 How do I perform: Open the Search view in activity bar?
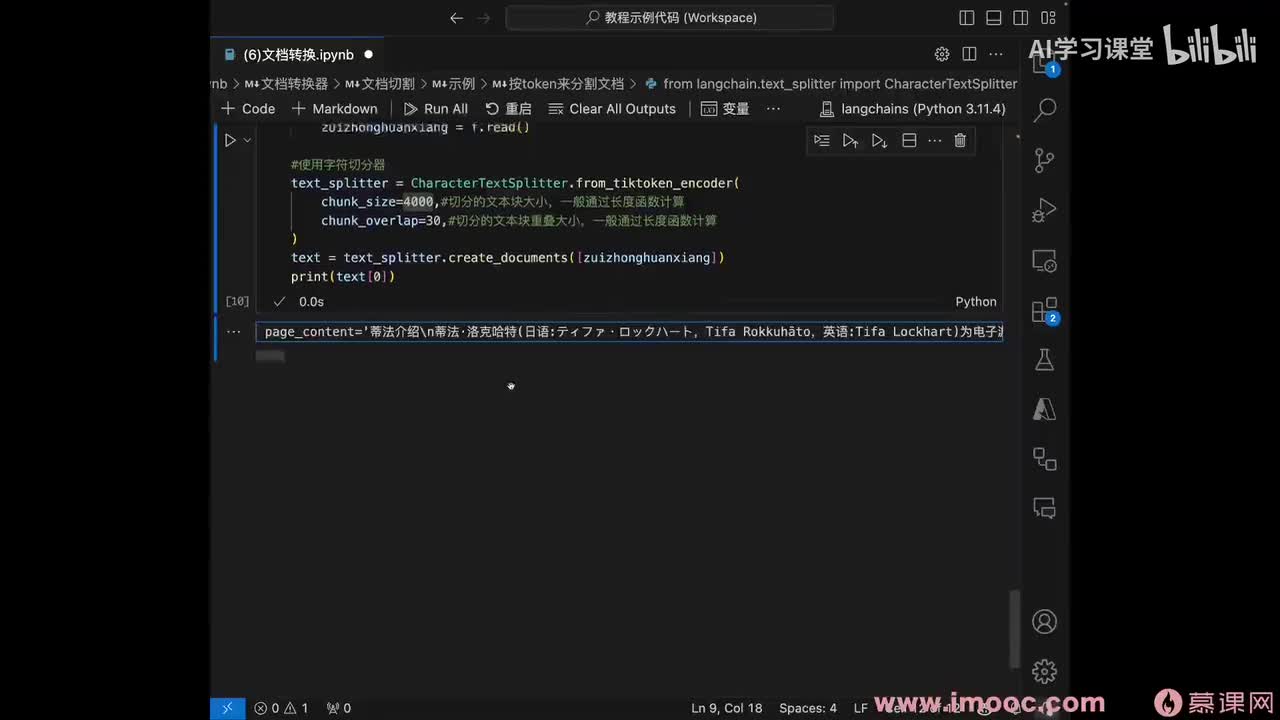1045,109
